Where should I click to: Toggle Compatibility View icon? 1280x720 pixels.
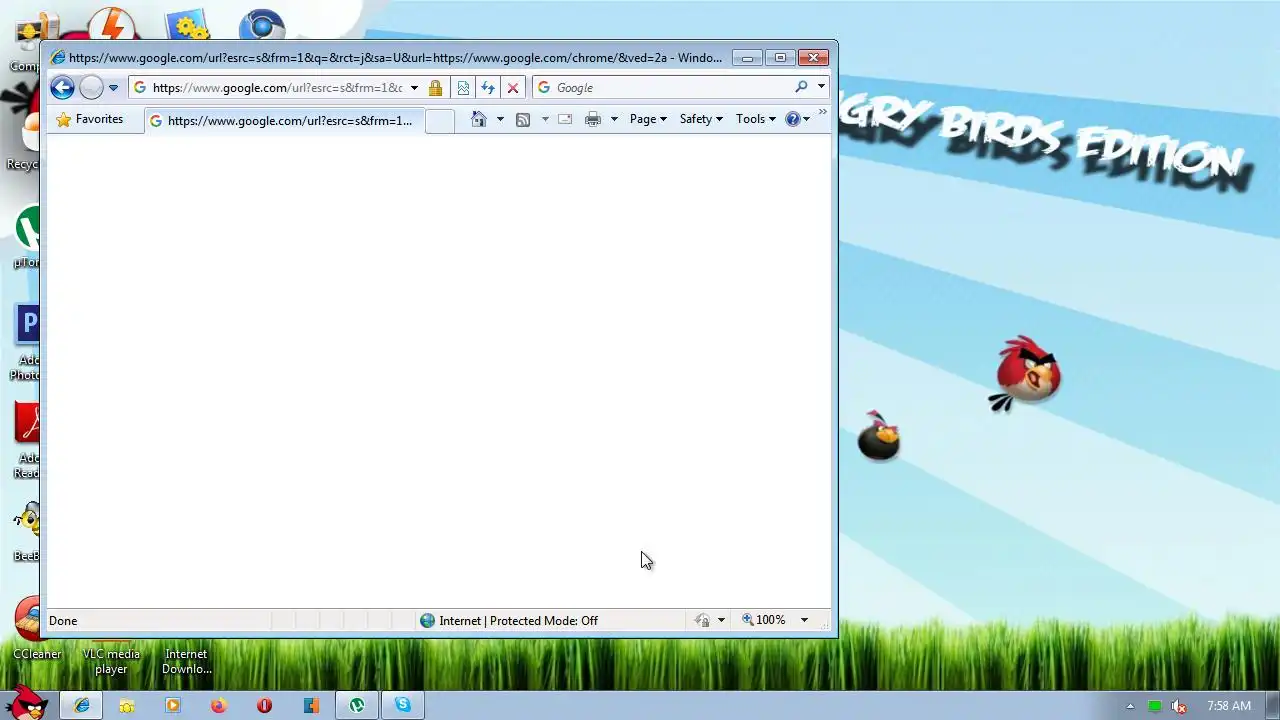click(x=463, y=88)
